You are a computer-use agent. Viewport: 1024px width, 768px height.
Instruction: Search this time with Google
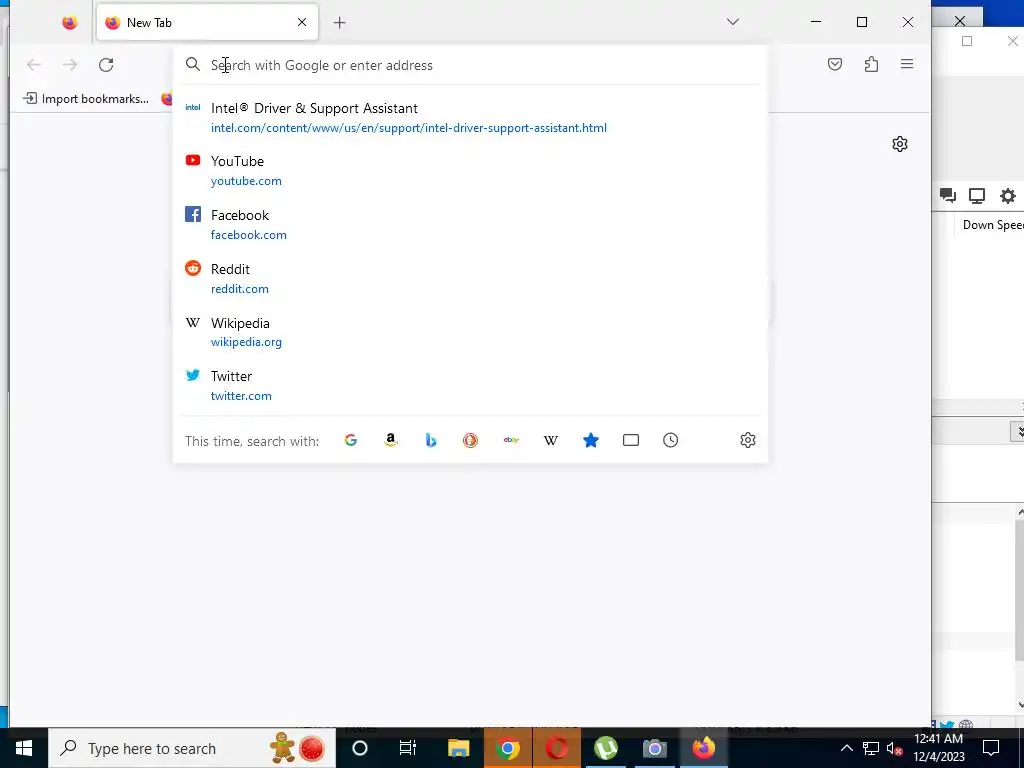pos(351,440)
